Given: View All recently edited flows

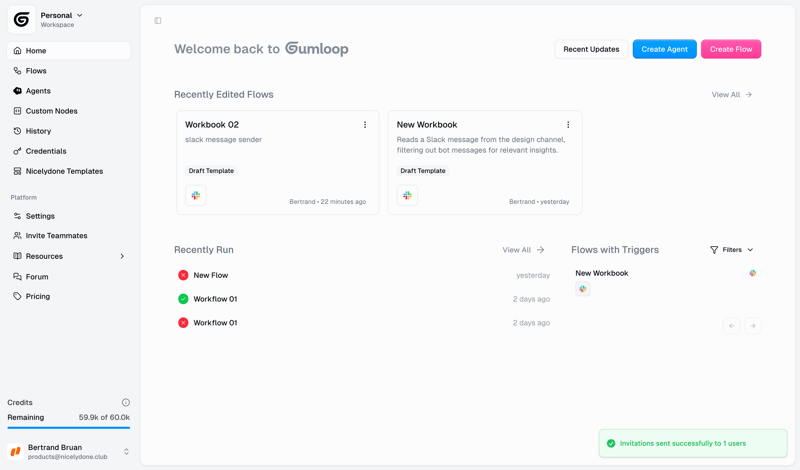Looking at the screenshot, I should pyautogui.click(x=732, y=94).
